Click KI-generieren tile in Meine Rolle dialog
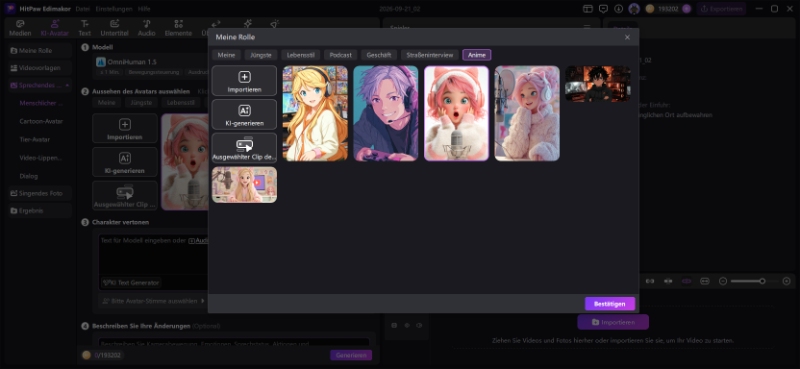 (x=244, y=114)
